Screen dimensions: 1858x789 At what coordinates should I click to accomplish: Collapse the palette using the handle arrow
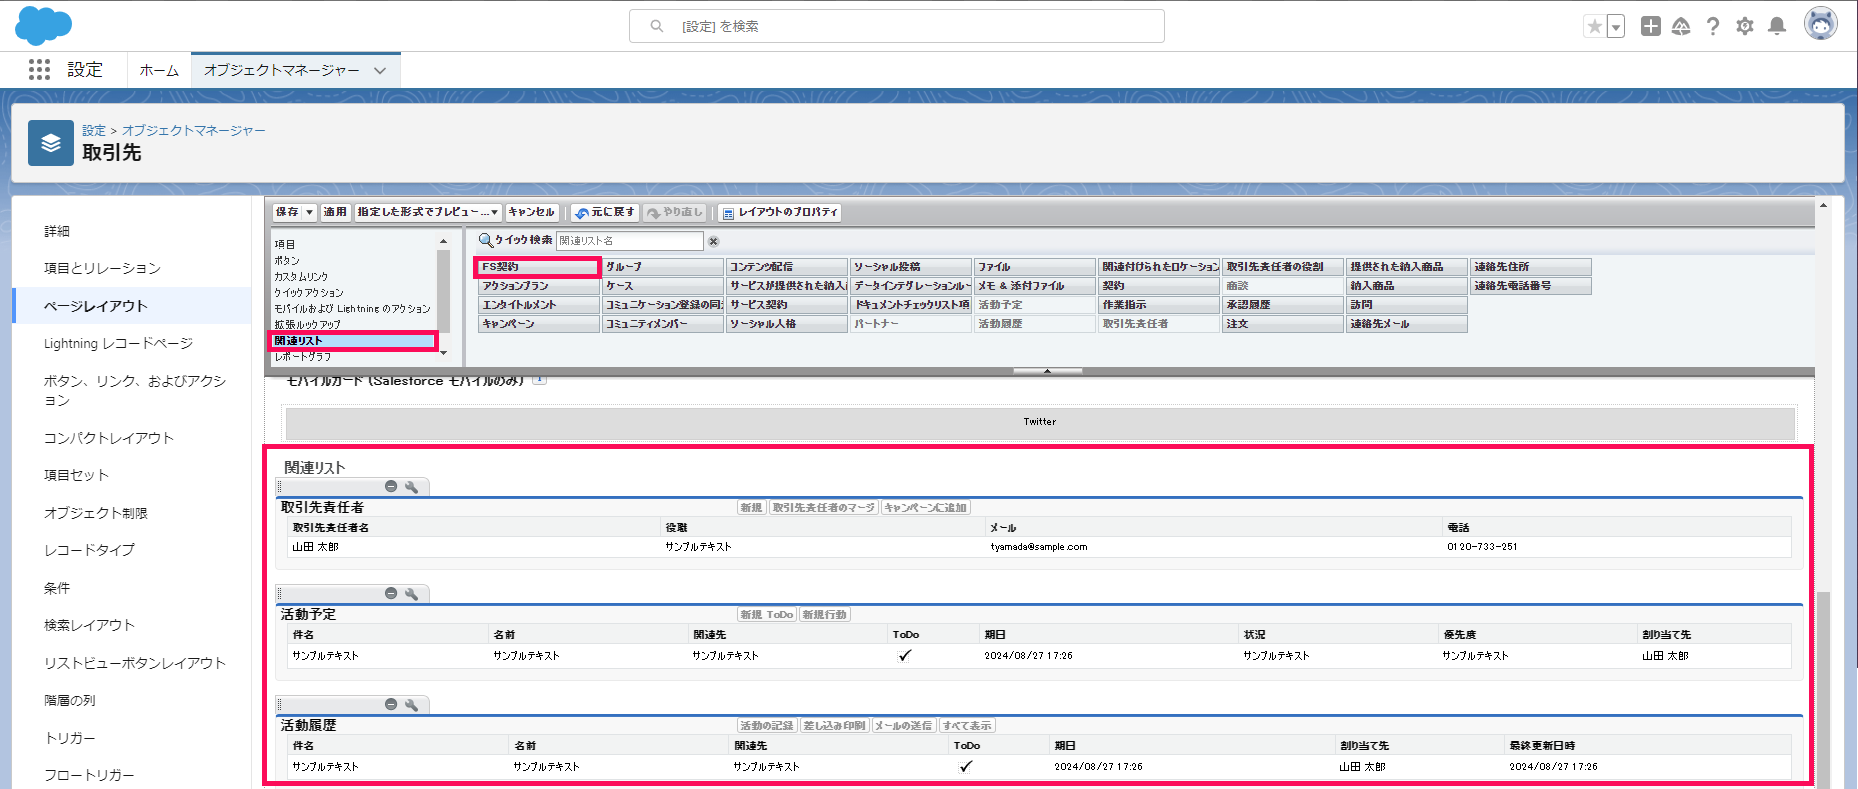pyautogui.click(x=1047, y=371)
